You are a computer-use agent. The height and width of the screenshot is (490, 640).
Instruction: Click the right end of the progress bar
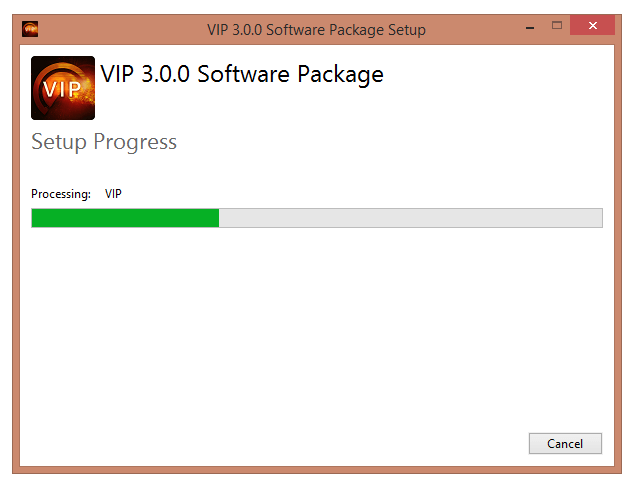pyautogui.click(x=598, y=218)
